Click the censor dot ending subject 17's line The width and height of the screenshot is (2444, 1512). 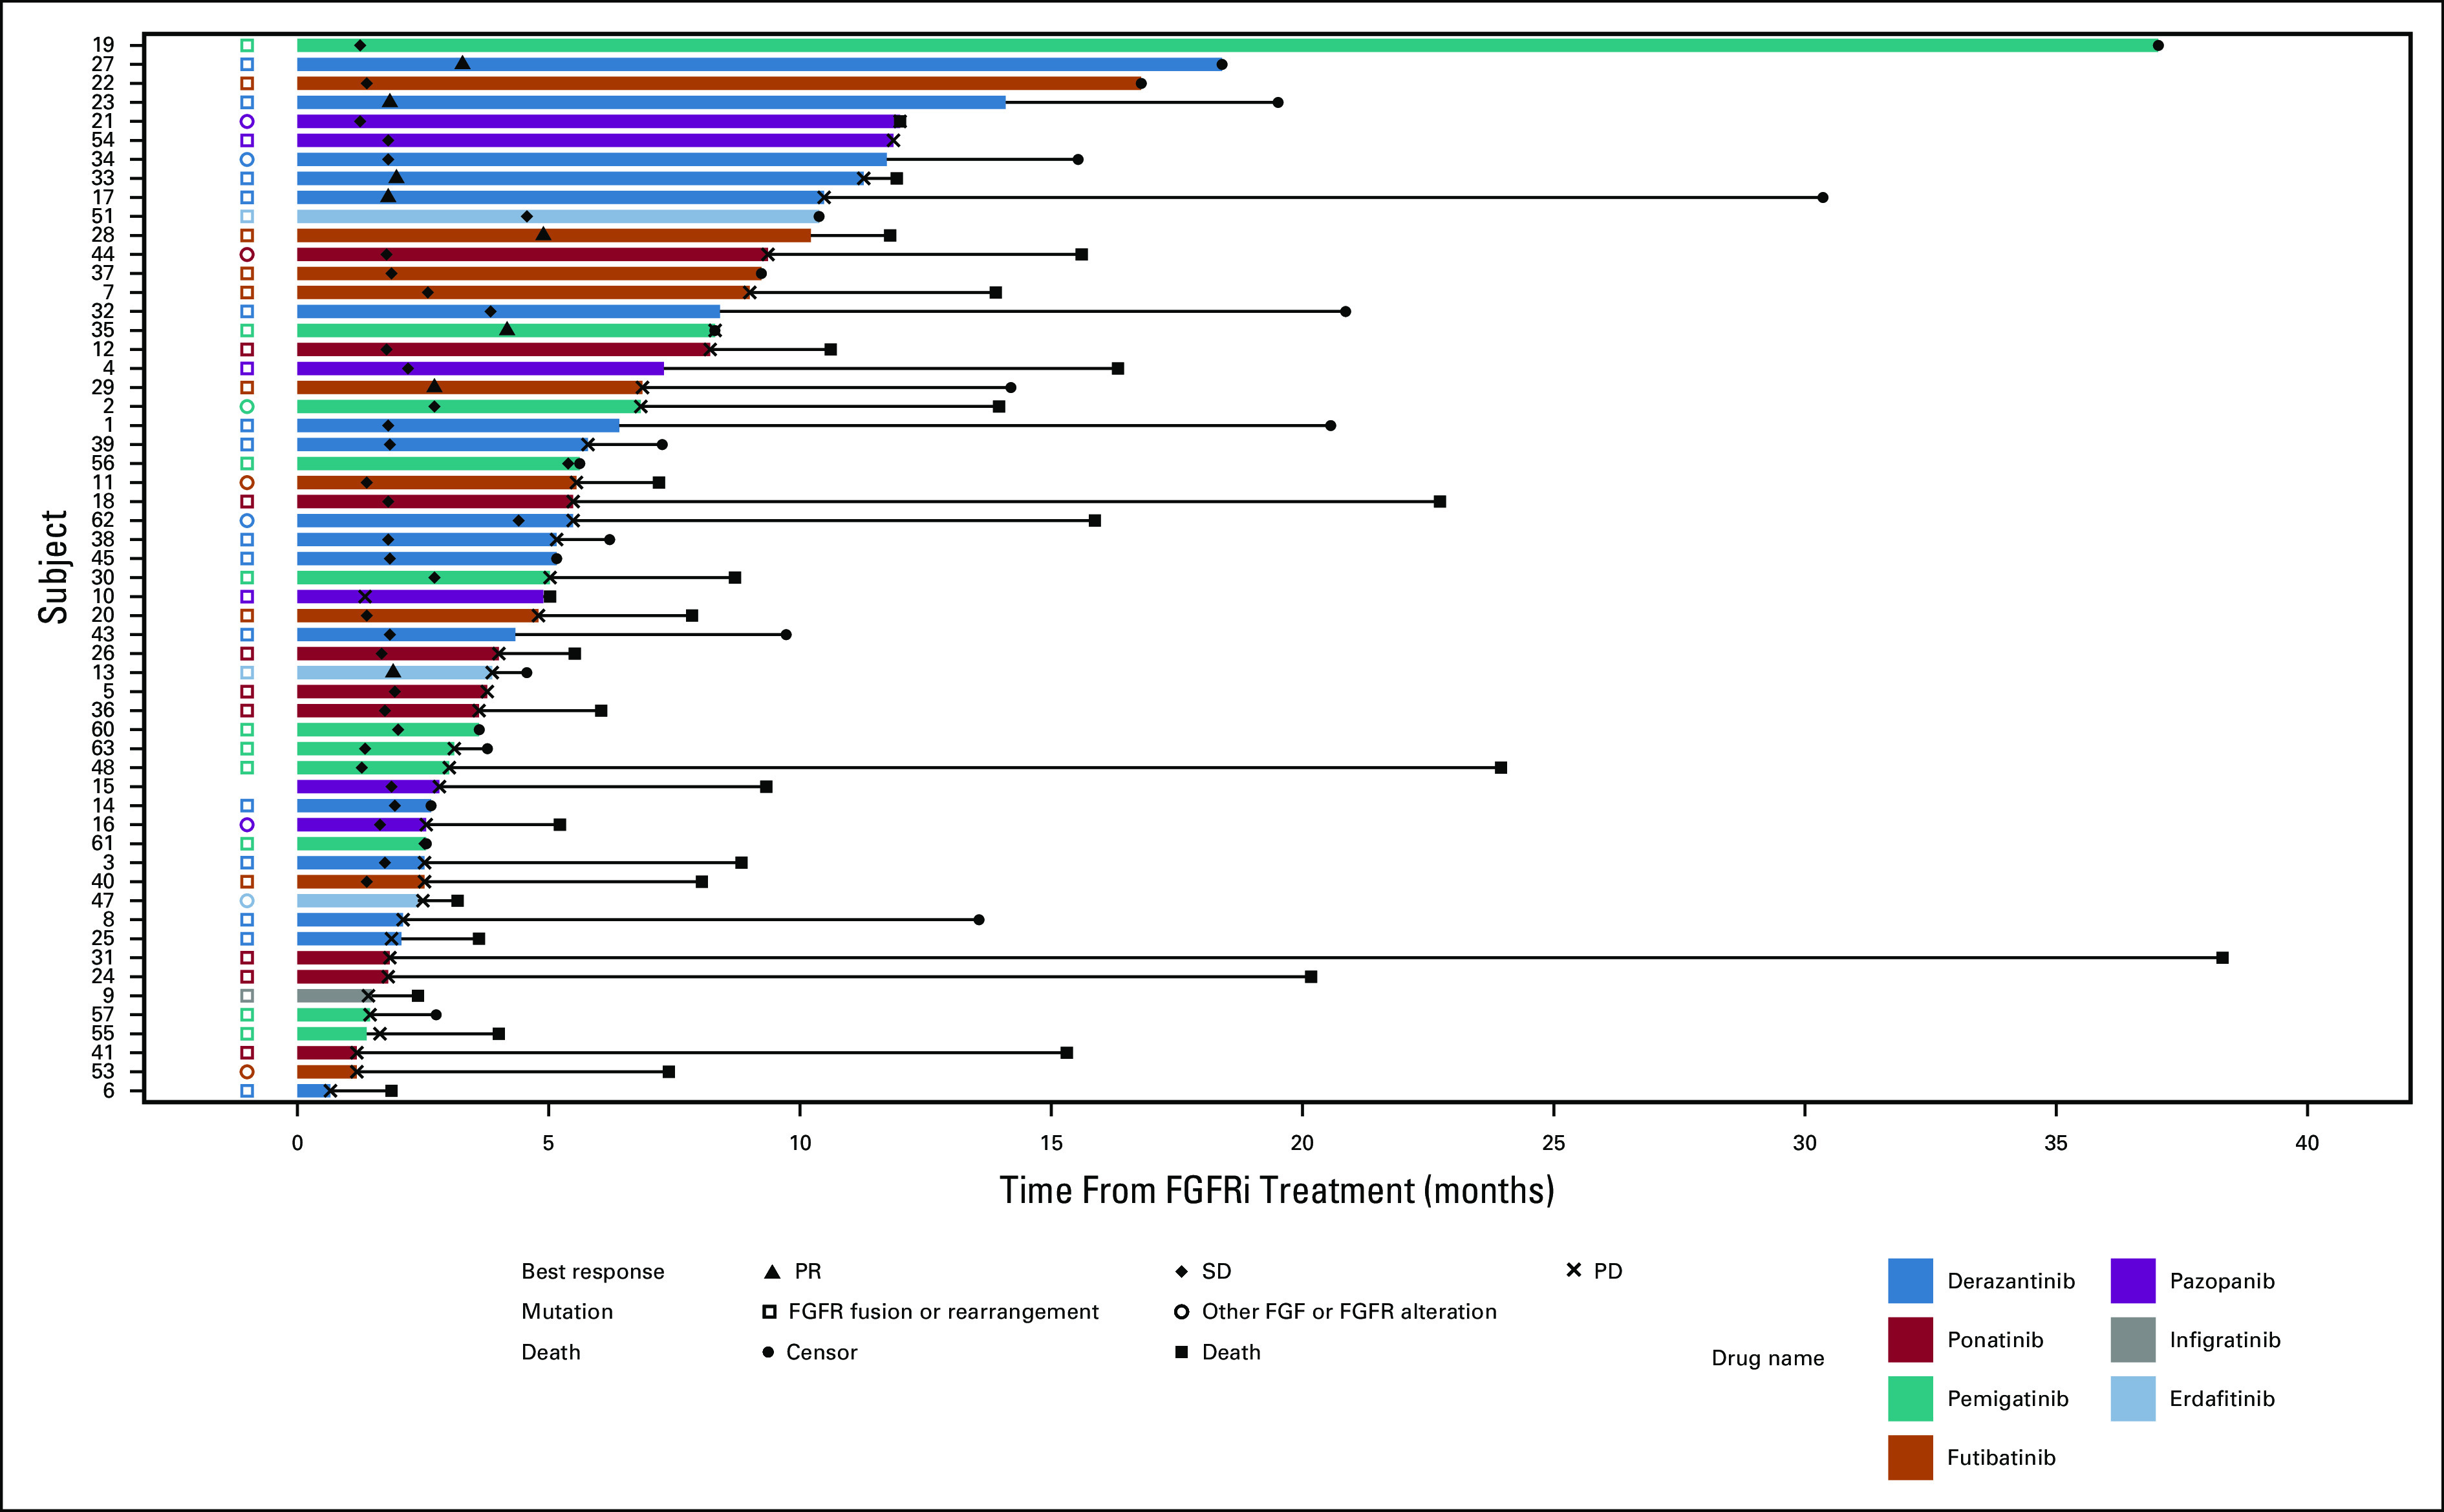tap(1823, 197)
